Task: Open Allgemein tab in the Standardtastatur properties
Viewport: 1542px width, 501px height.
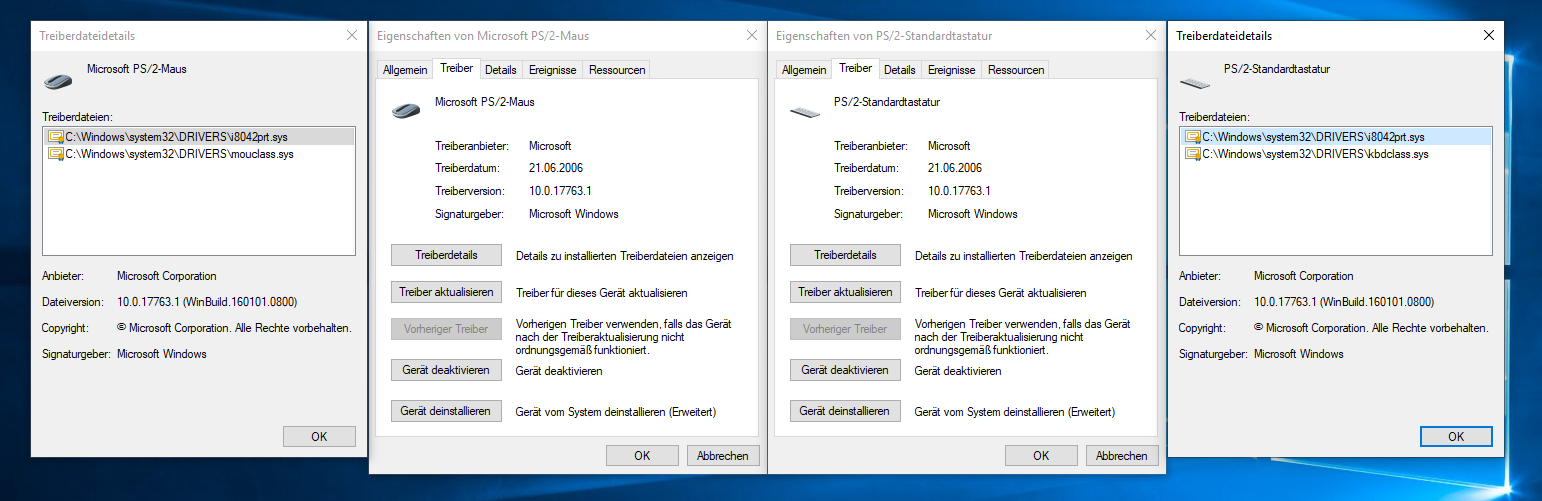Action: (804, 70)
